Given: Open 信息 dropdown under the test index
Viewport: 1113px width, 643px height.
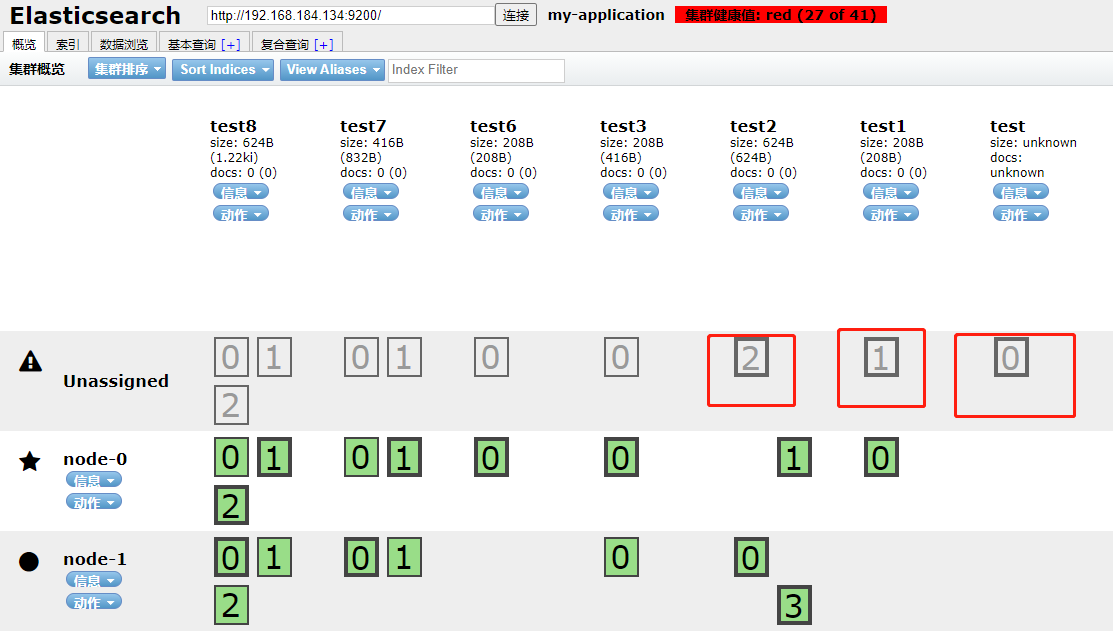Looking at the screenshot, I should point(1020,192).
